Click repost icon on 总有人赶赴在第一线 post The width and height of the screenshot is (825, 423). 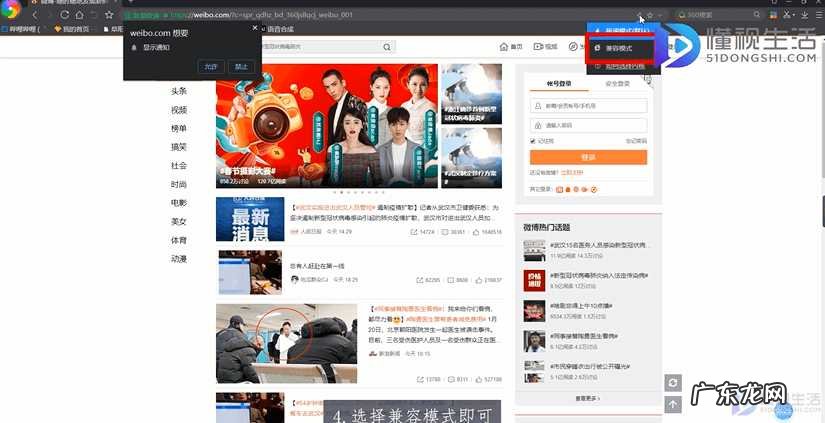(420, 280)
